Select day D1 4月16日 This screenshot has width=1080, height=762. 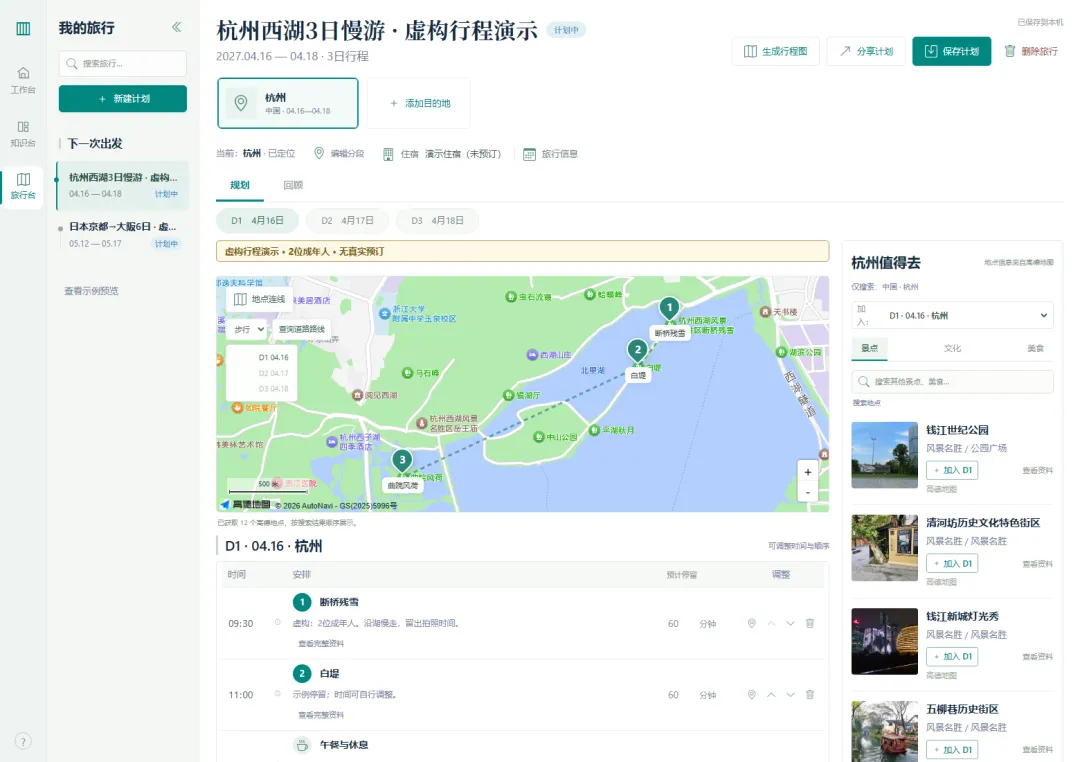pos(258,220)
